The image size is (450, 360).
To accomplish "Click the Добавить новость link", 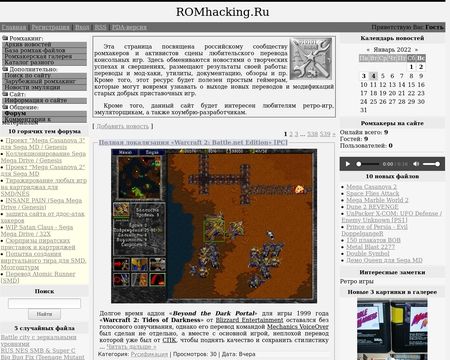I will [122, 126].
